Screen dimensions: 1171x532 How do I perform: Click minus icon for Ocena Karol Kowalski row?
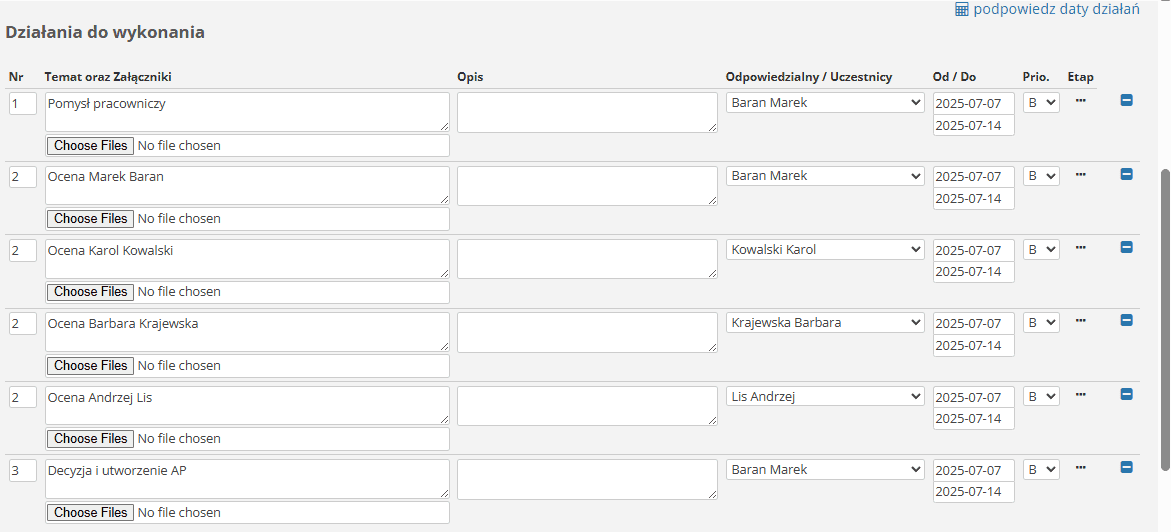pos(1126,247)
